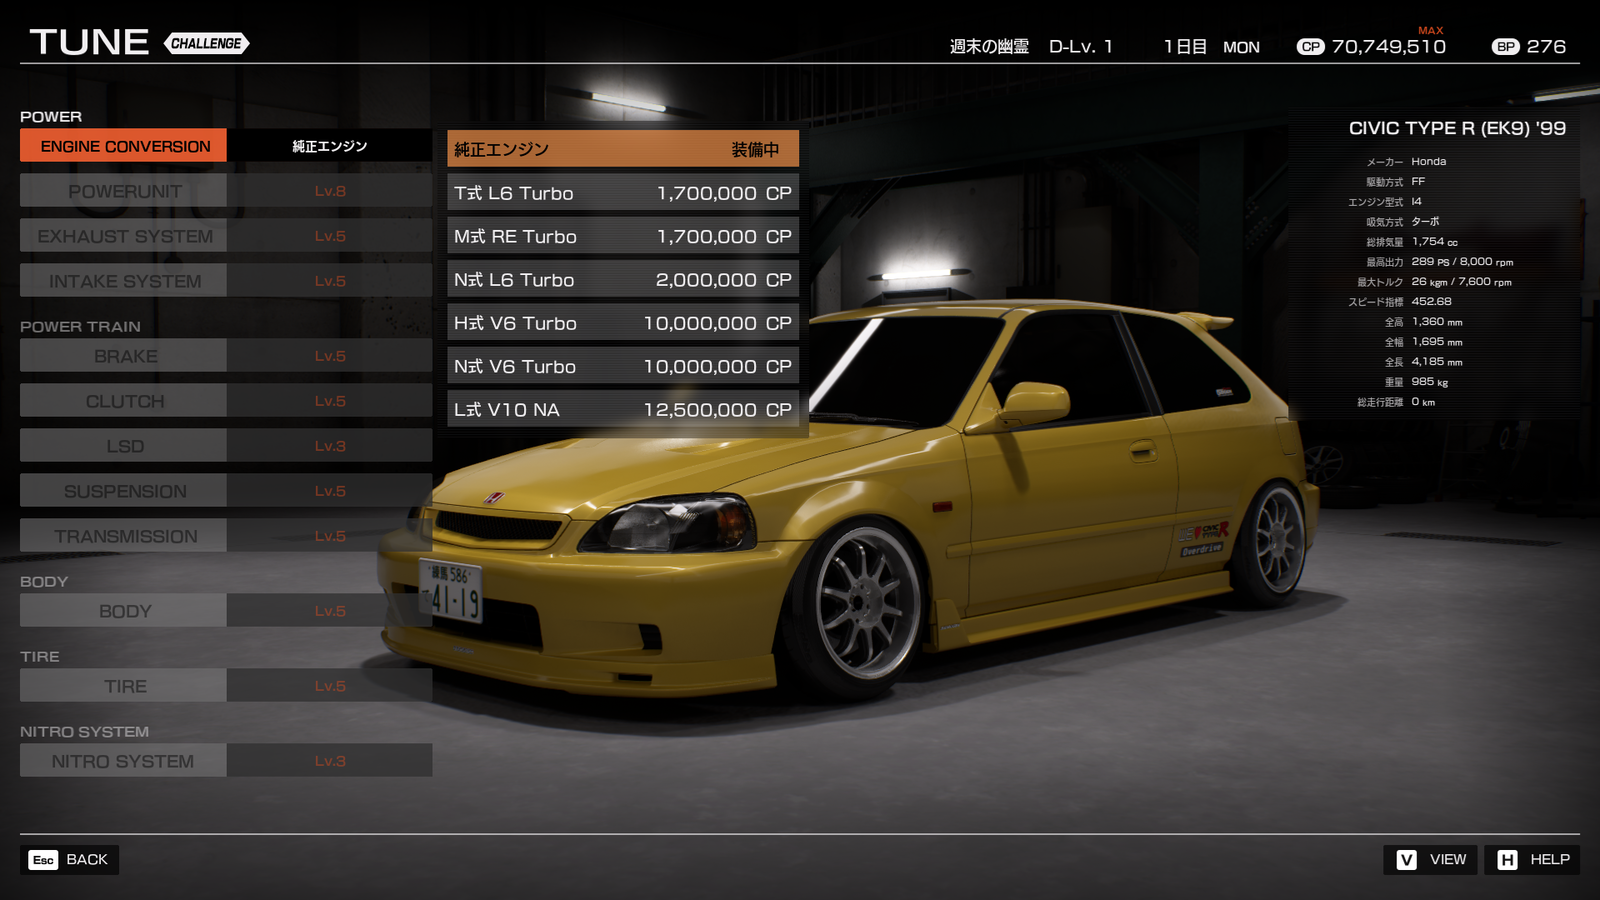Open the TIRE tuning option
The height and width of the screenshot is (900, 1600).
pos(122,685)
